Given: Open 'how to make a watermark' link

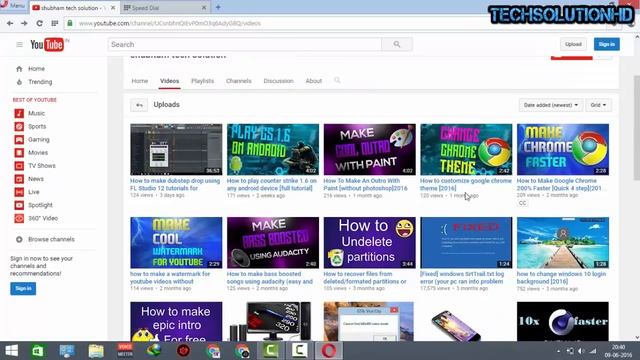Looking at the screenshot, I should [170, 278].
